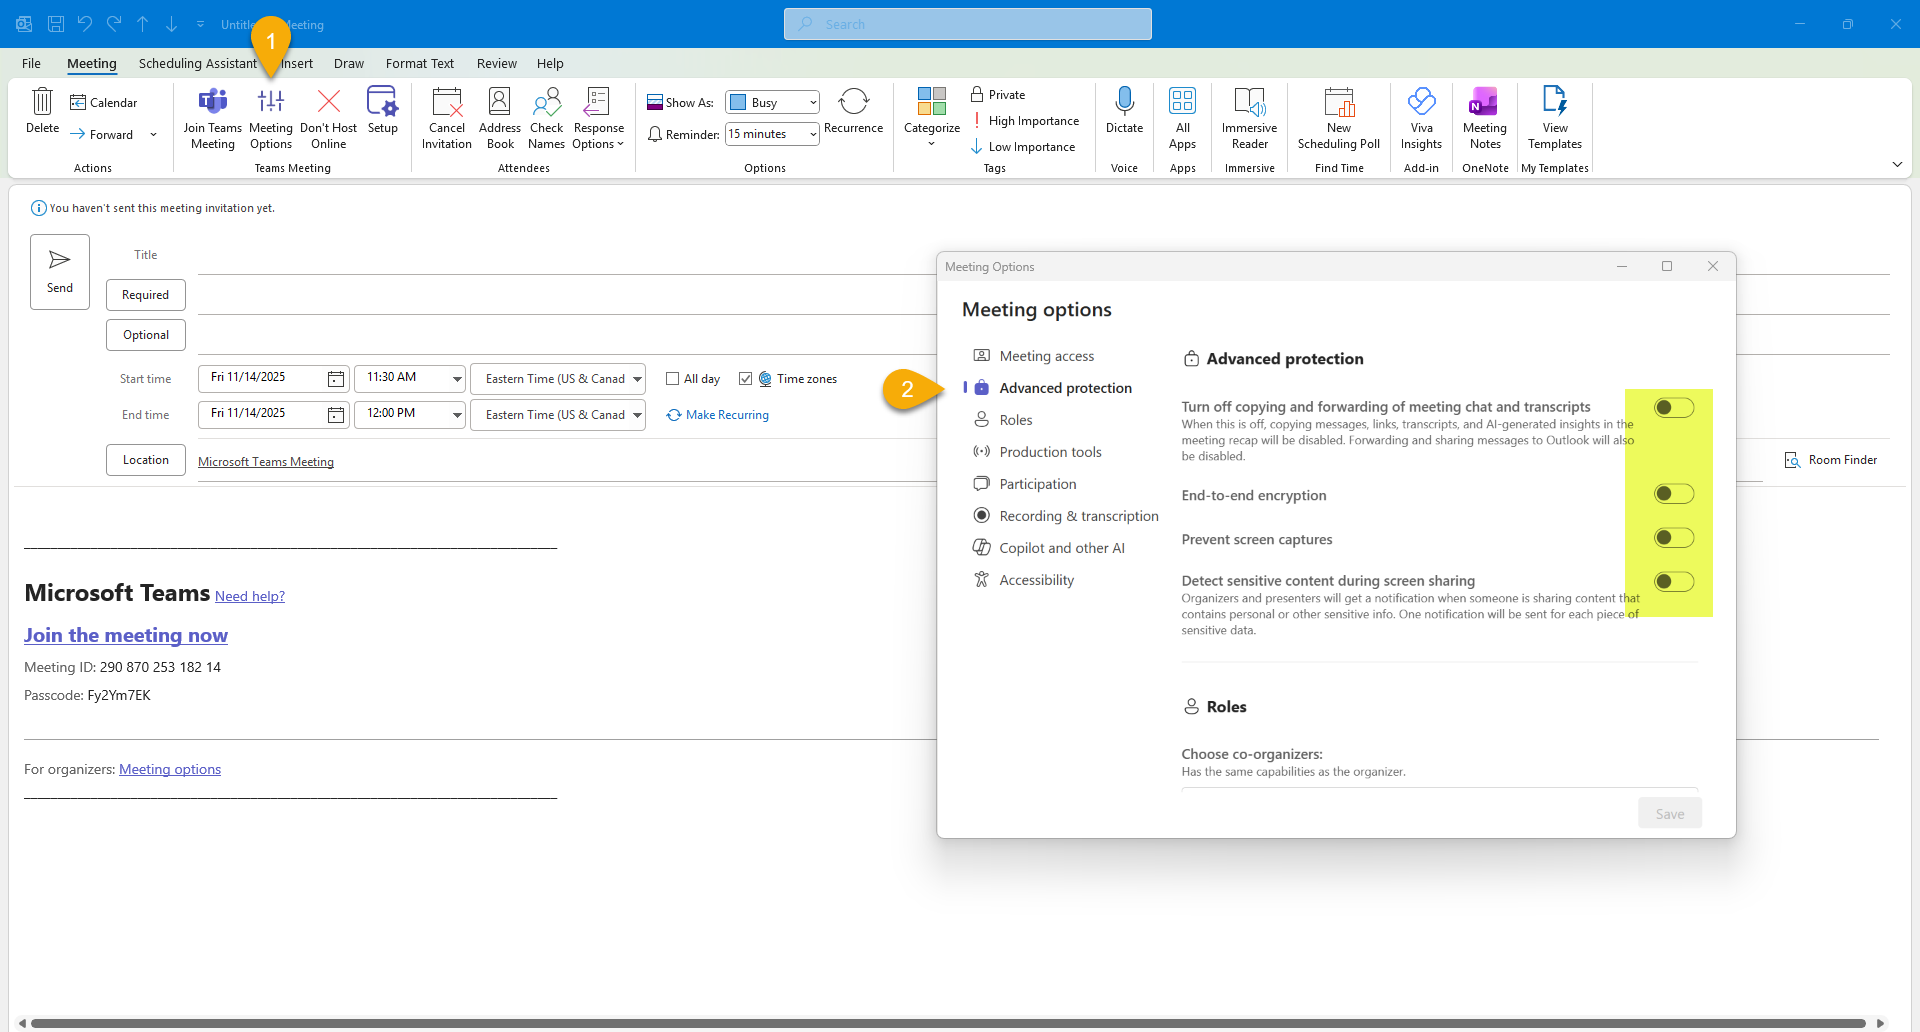Click the Cancel Invitation icon
The width and height of the screenshot is (1920, 1032).
click(x=446, y=118)
